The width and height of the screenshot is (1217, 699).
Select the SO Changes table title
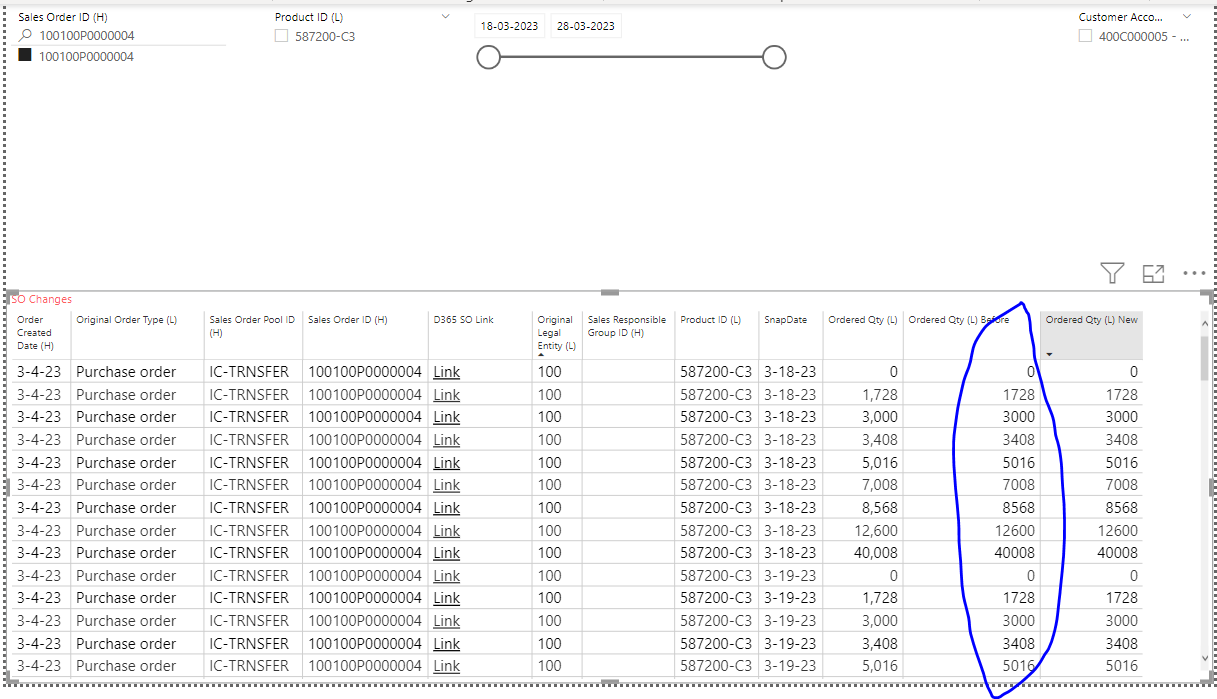click(x=40, y=299)
